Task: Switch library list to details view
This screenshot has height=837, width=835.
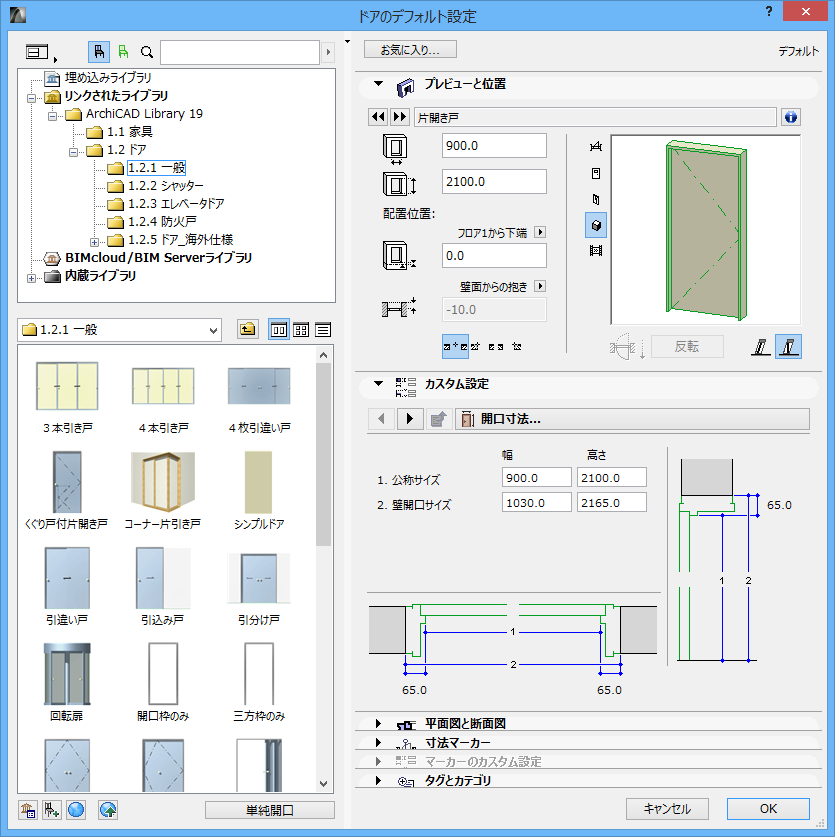Action: [x=322, y=331]
